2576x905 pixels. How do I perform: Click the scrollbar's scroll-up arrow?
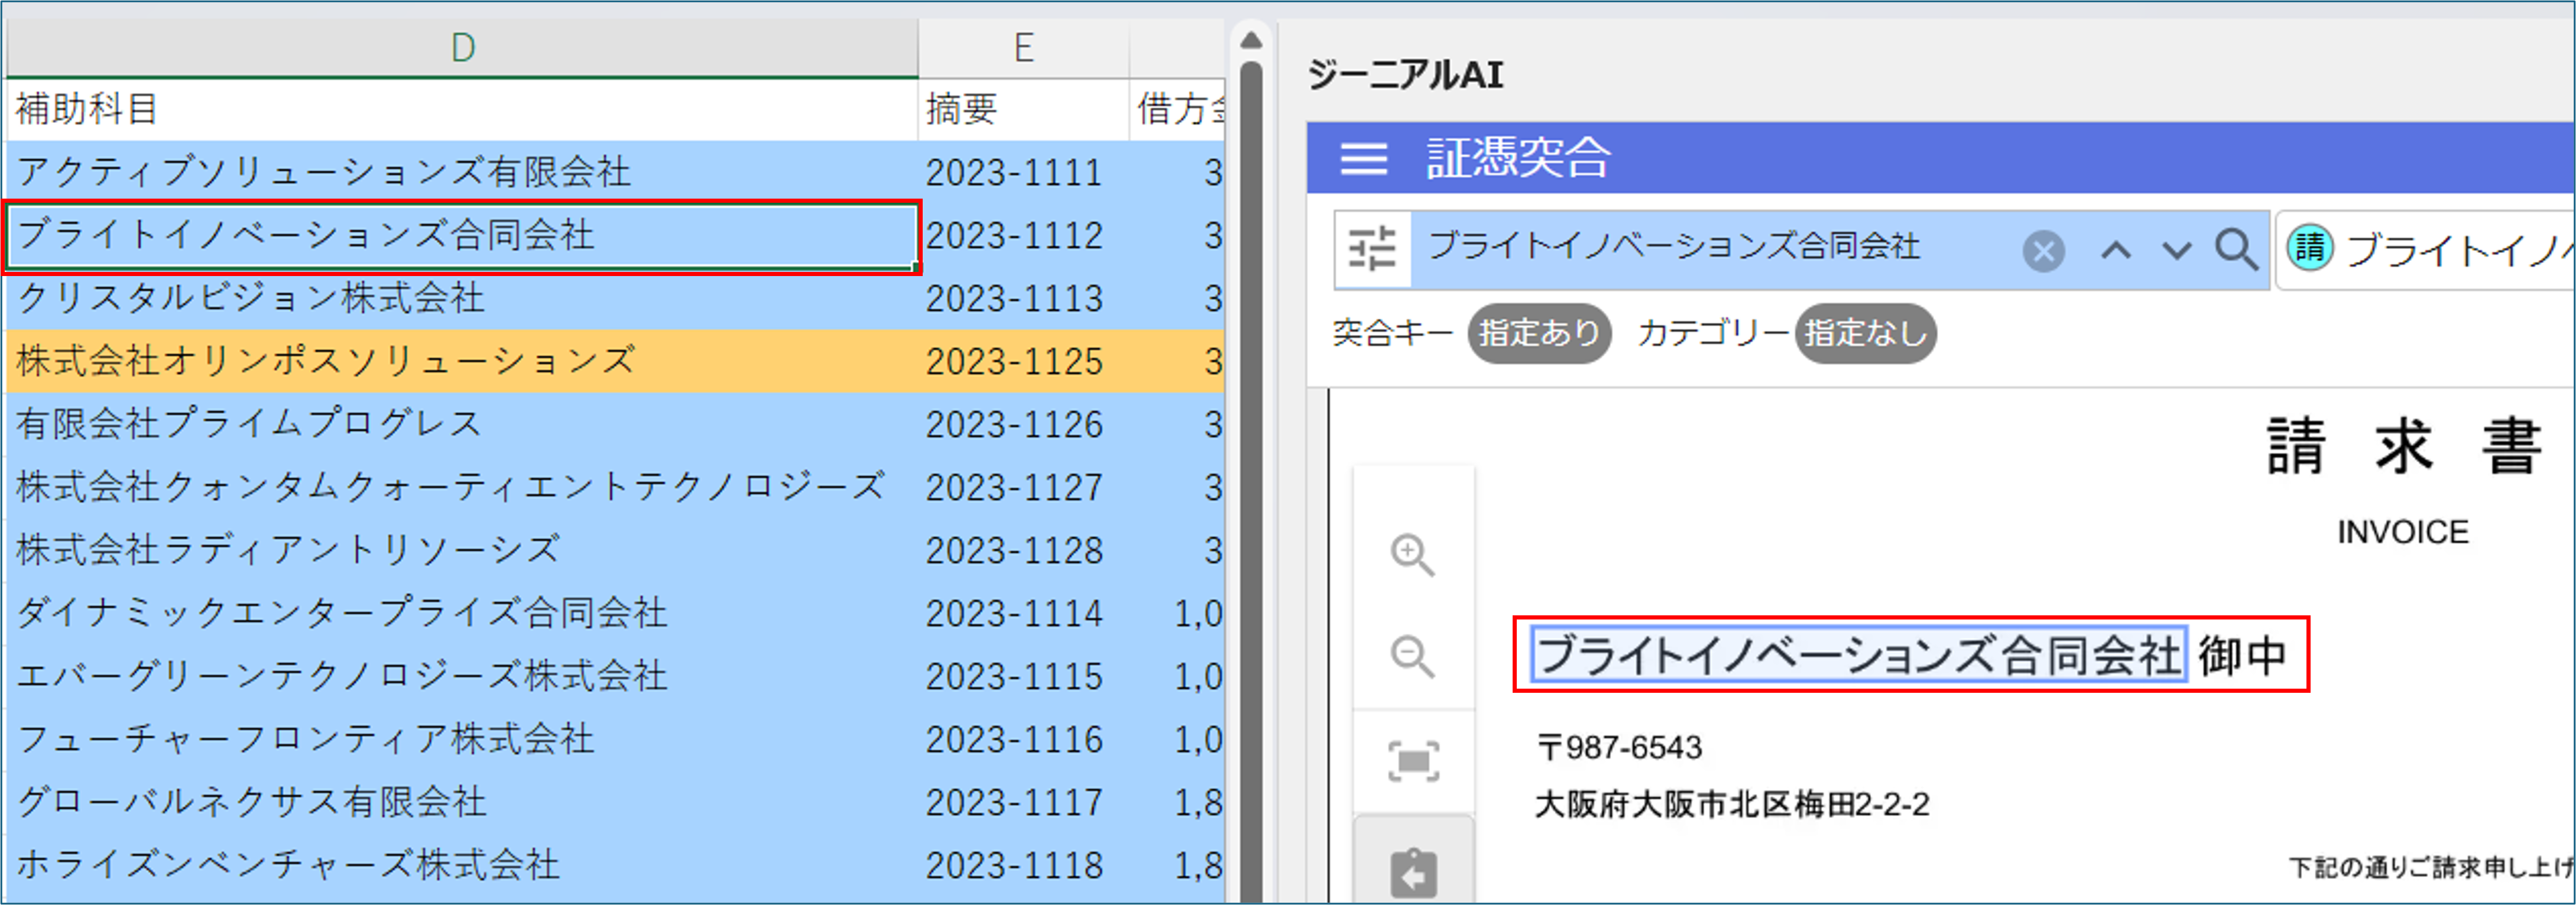click(x=1250, y=41)
